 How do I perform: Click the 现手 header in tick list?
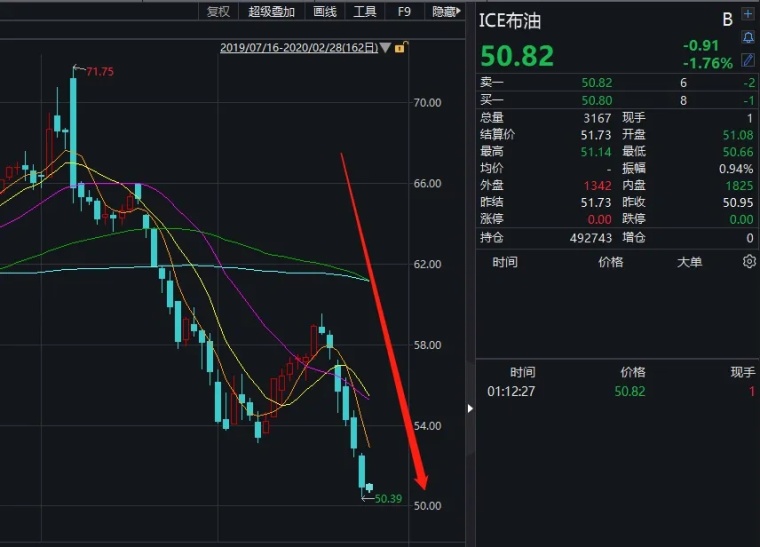[743, 372]
